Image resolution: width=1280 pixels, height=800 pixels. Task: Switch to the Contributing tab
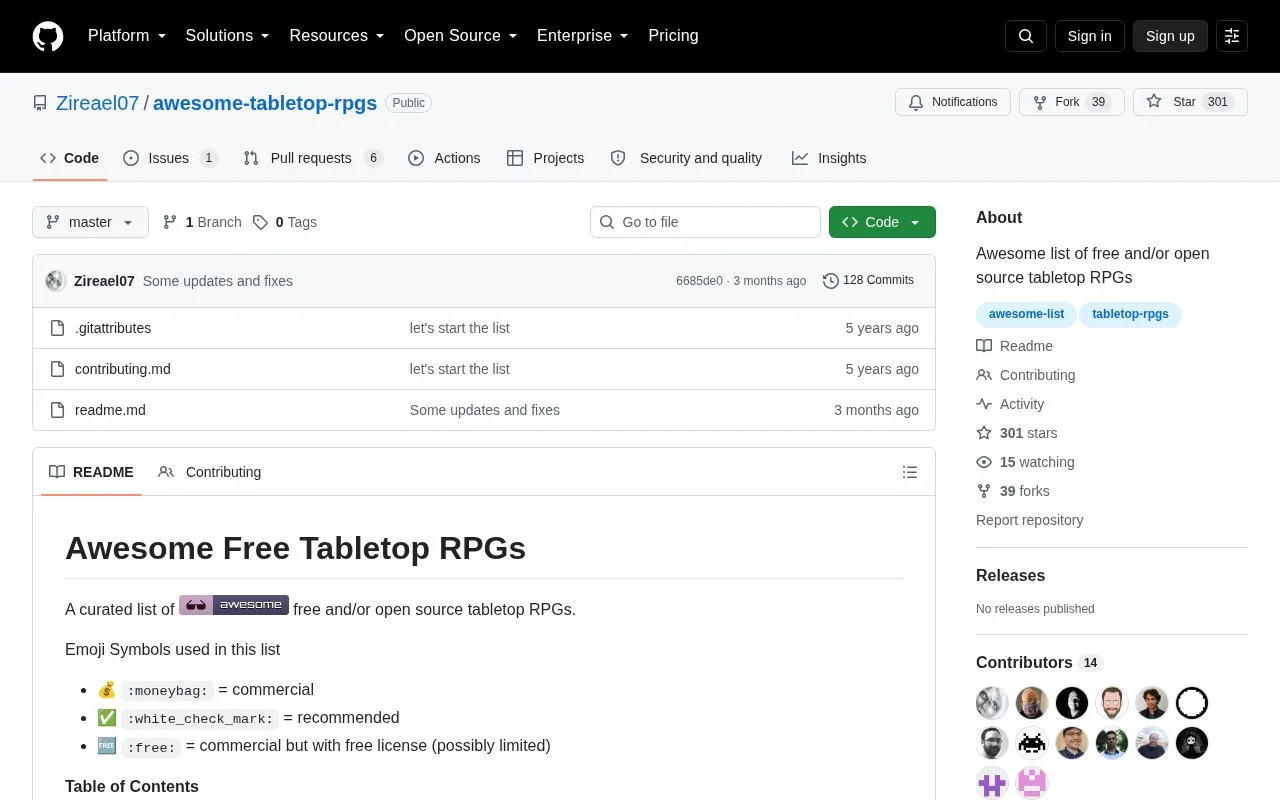tap(210, 472)
